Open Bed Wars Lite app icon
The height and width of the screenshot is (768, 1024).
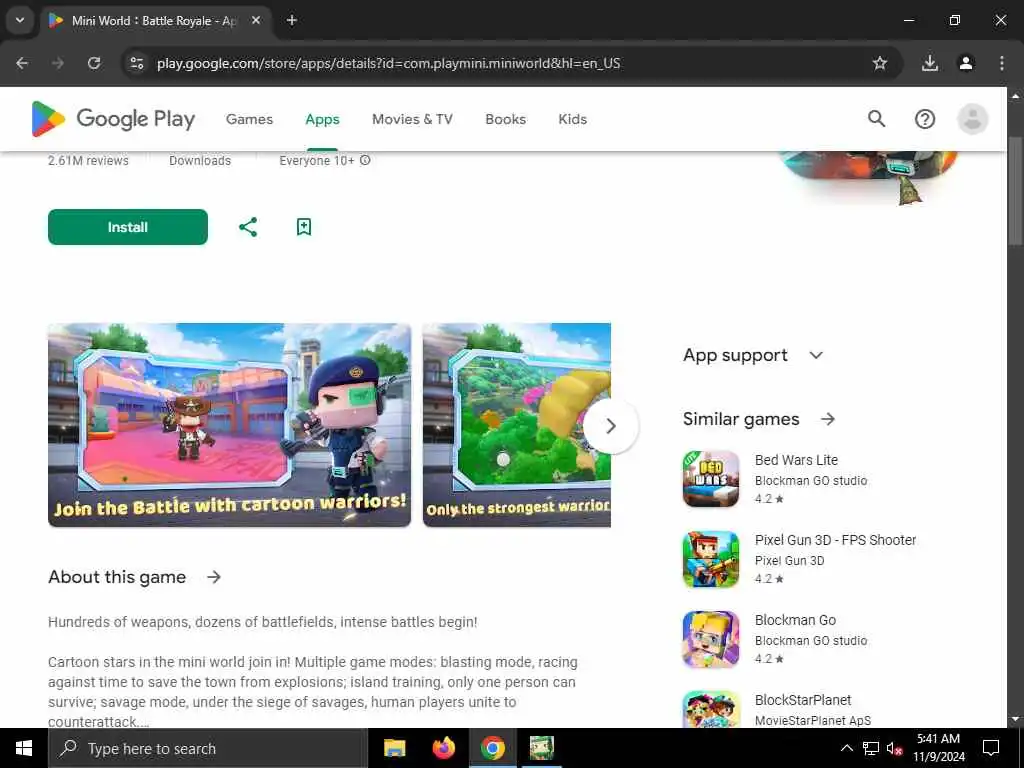tap(711, 479)
